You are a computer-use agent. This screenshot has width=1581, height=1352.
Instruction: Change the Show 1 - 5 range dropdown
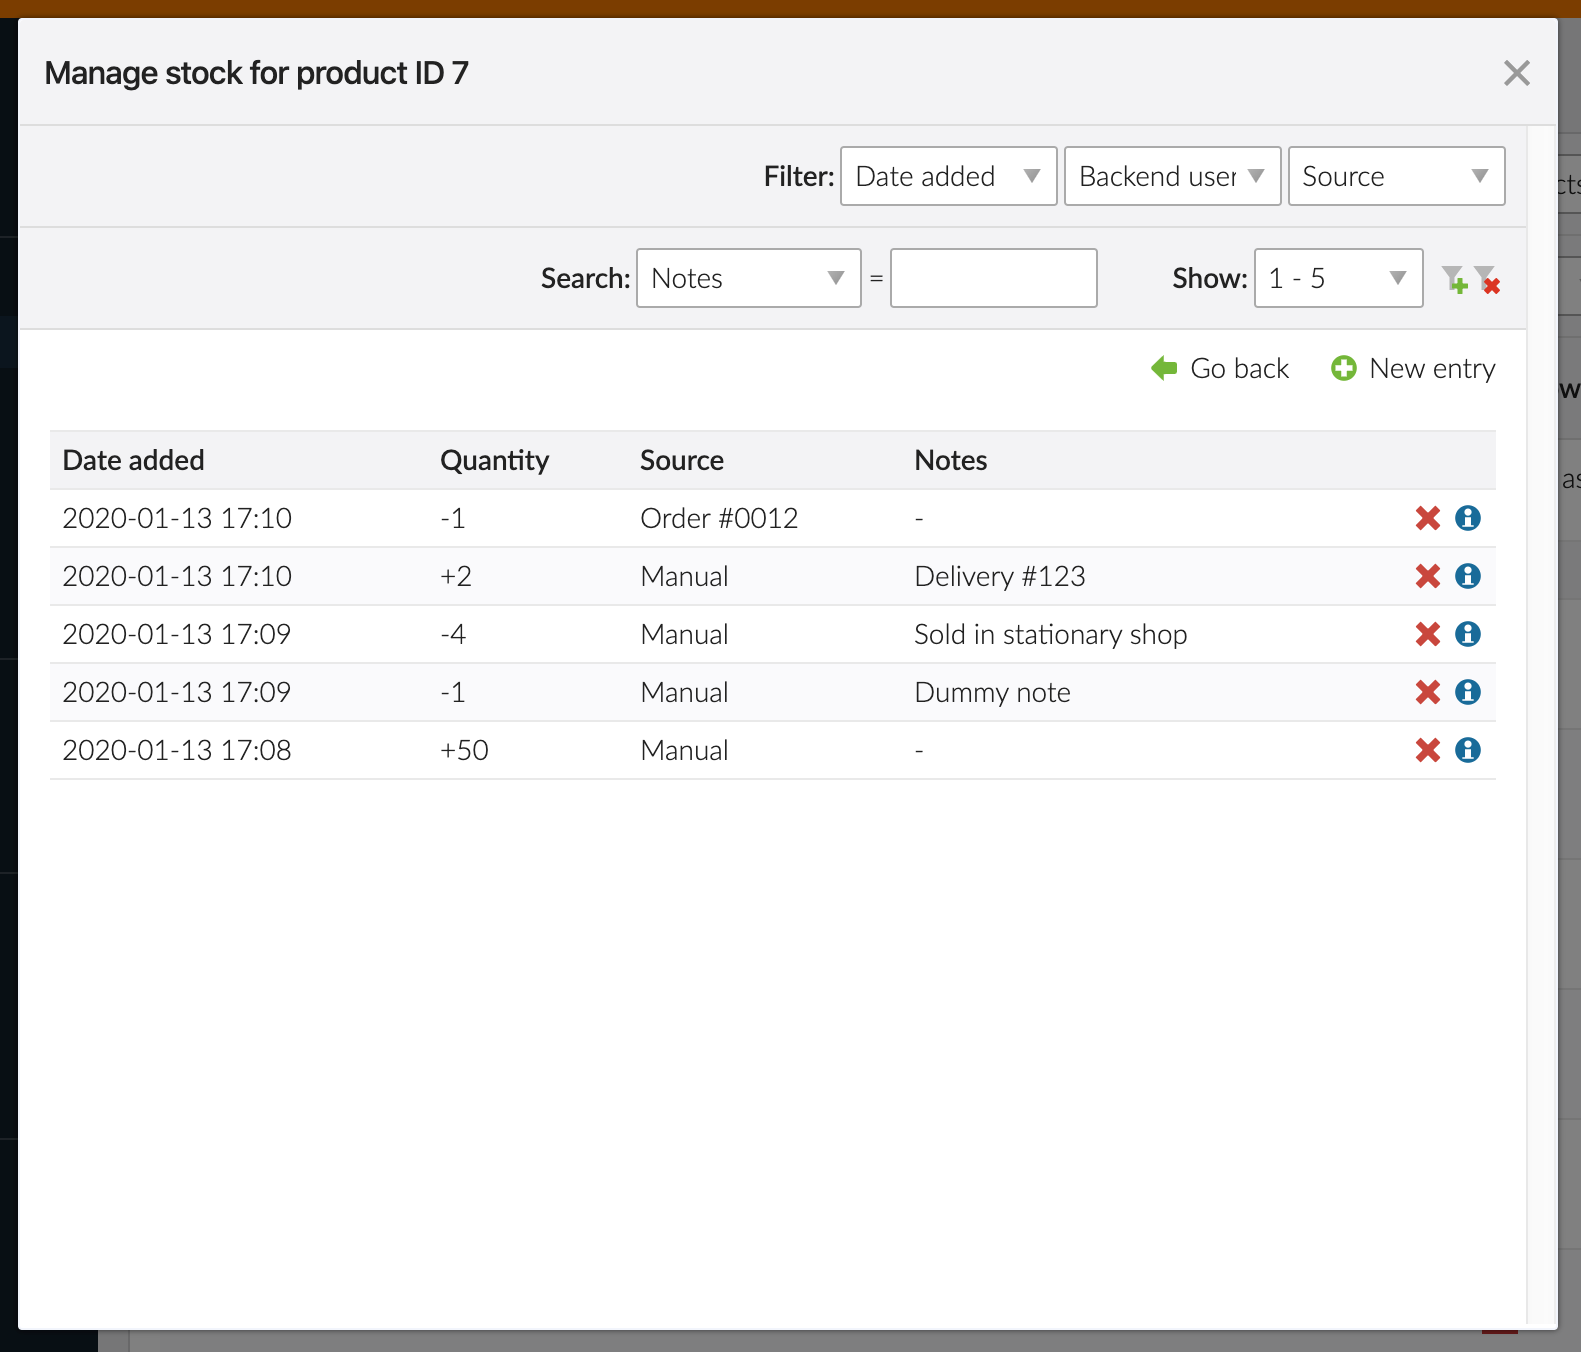[1338, 278]
